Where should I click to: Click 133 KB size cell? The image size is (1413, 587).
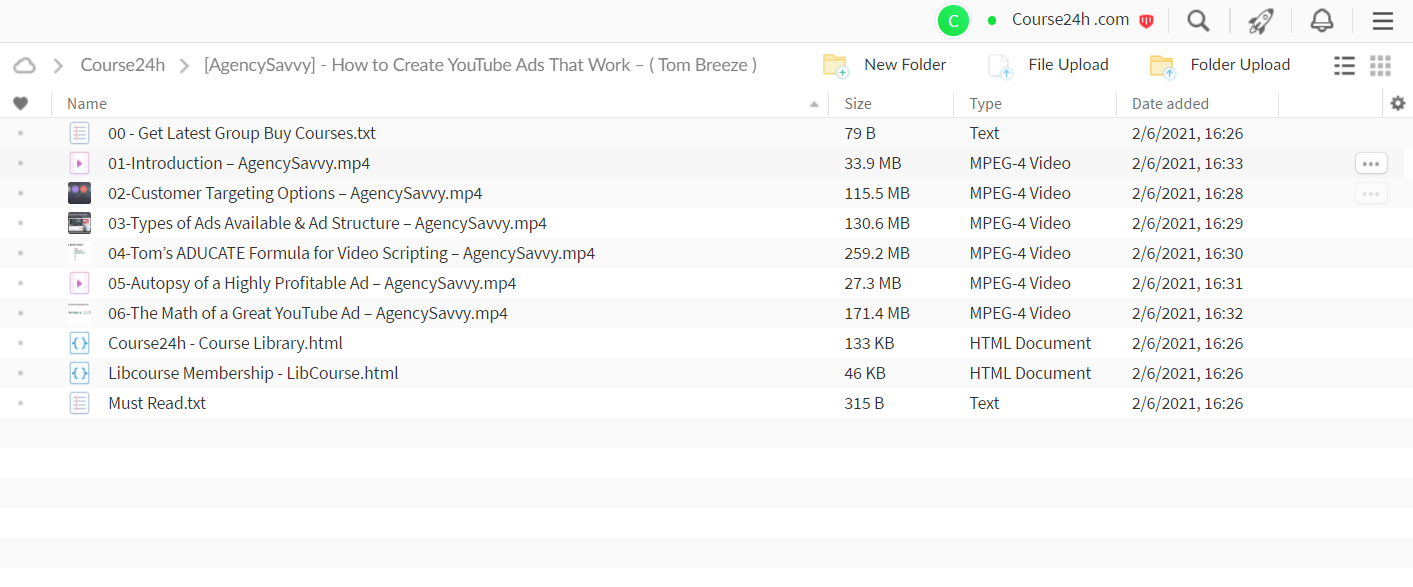[869, 343]
